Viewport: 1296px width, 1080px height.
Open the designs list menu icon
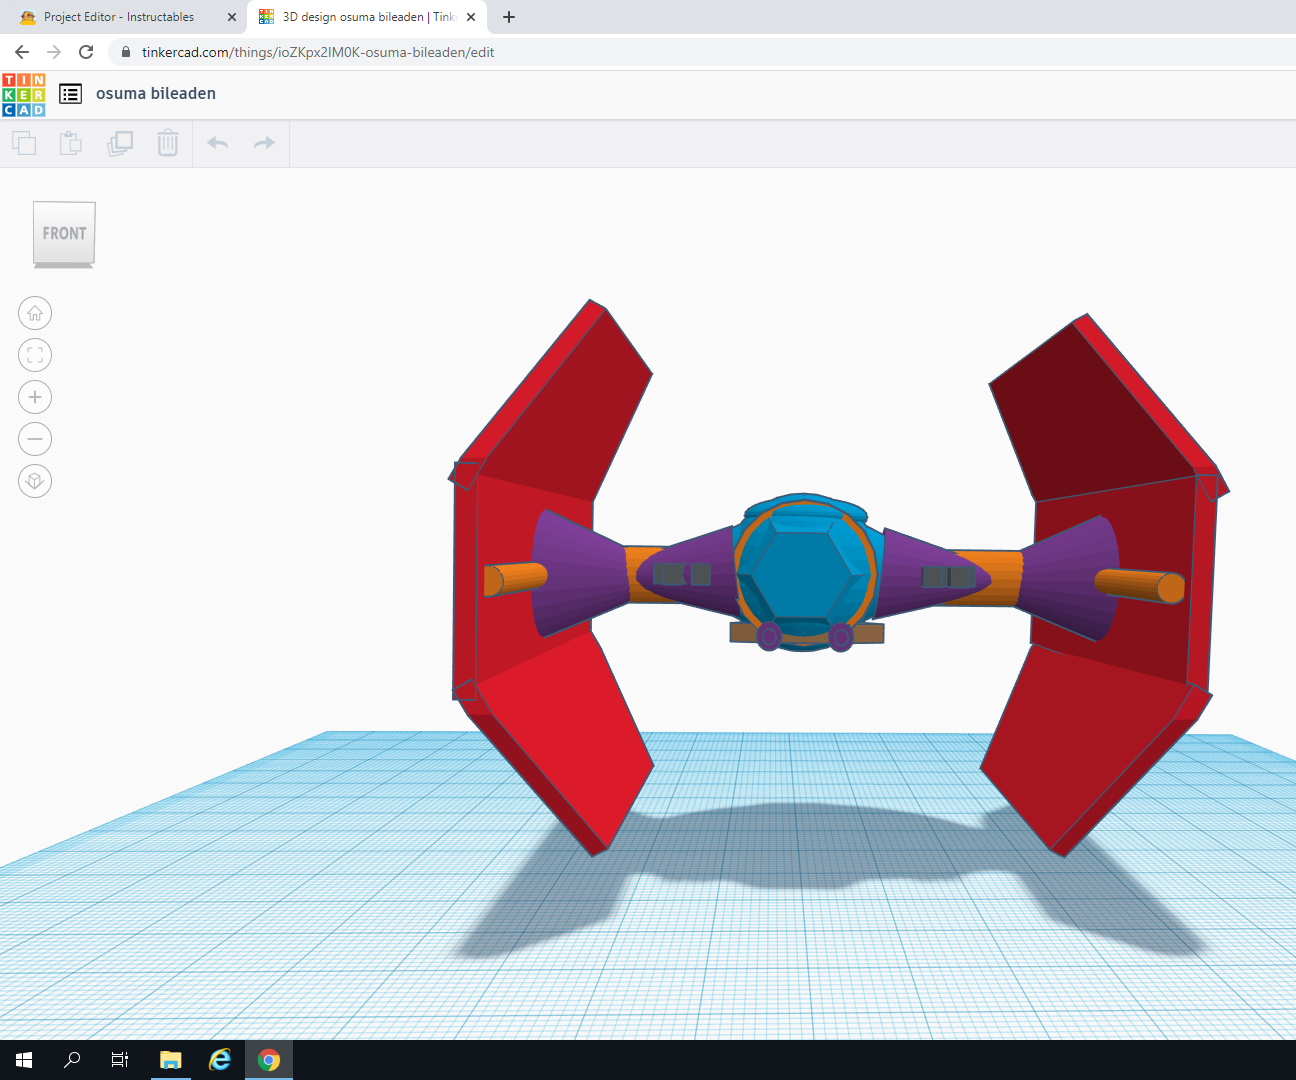coord(70,94)
